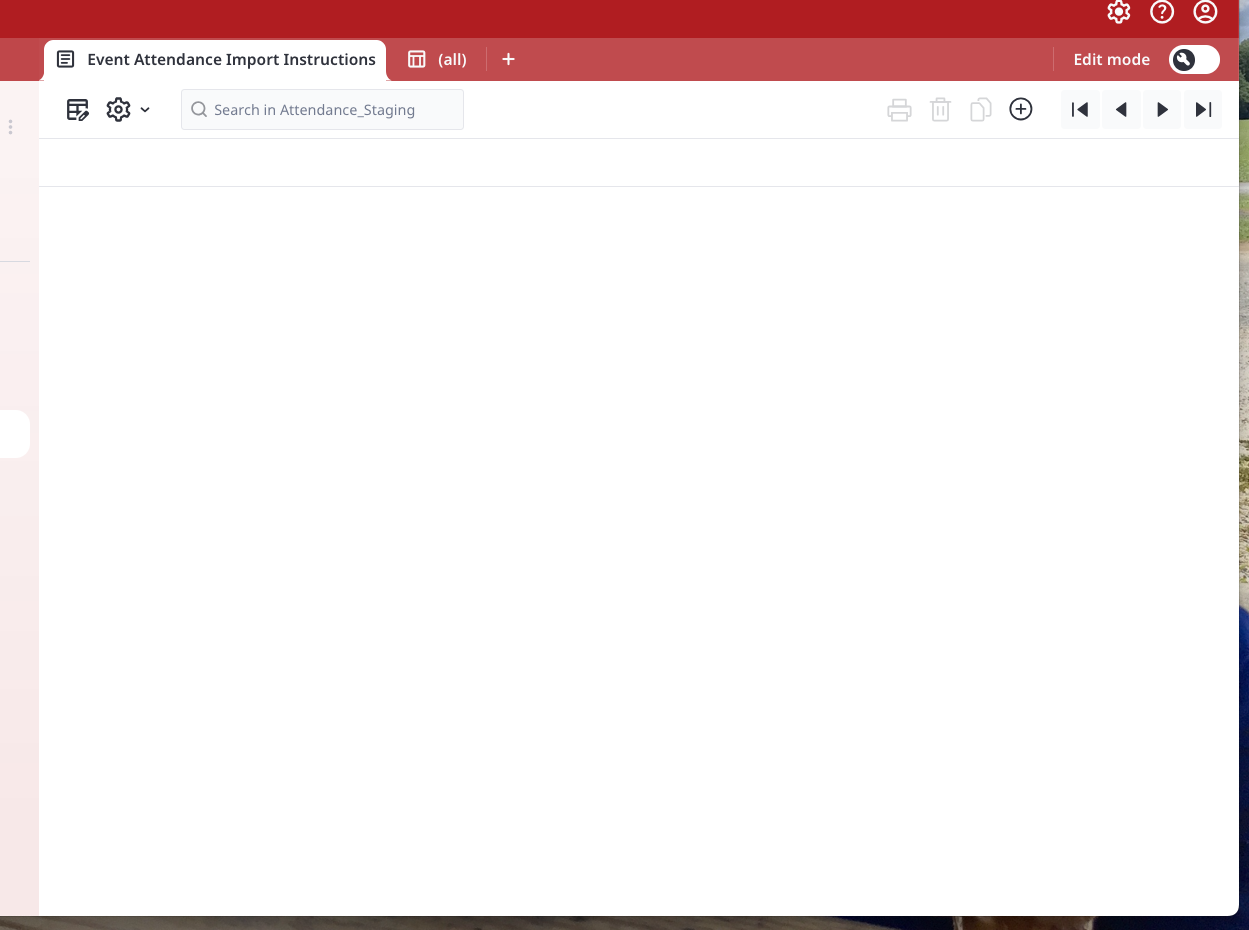
Task: Toggle the Edit mode switch
Action: click(x=1194, y=60)
